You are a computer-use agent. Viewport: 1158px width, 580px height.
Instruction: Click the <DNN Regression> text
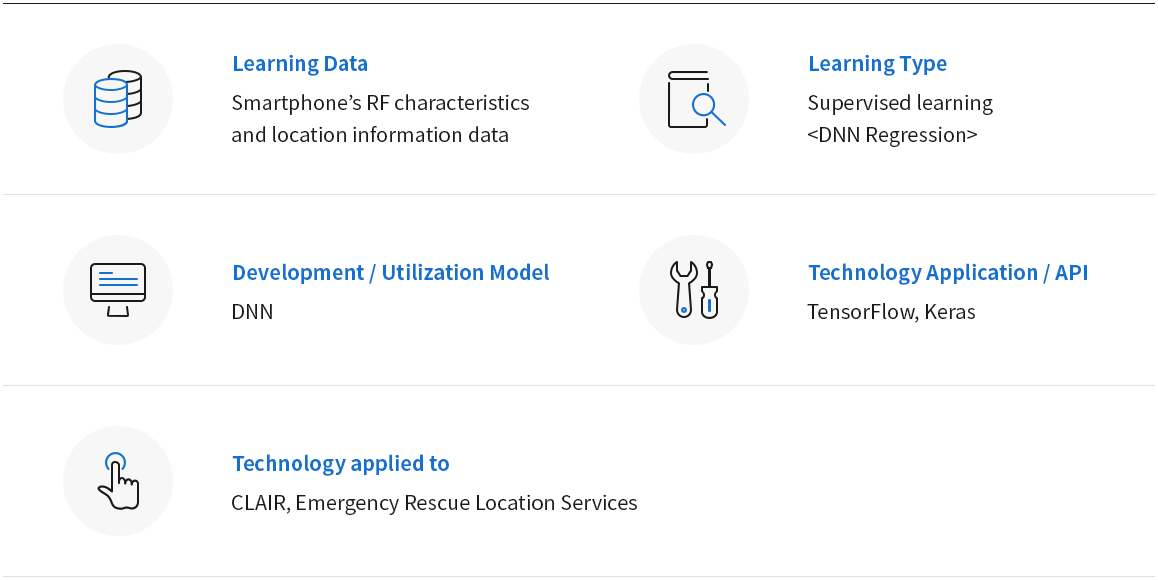(892, 135)
